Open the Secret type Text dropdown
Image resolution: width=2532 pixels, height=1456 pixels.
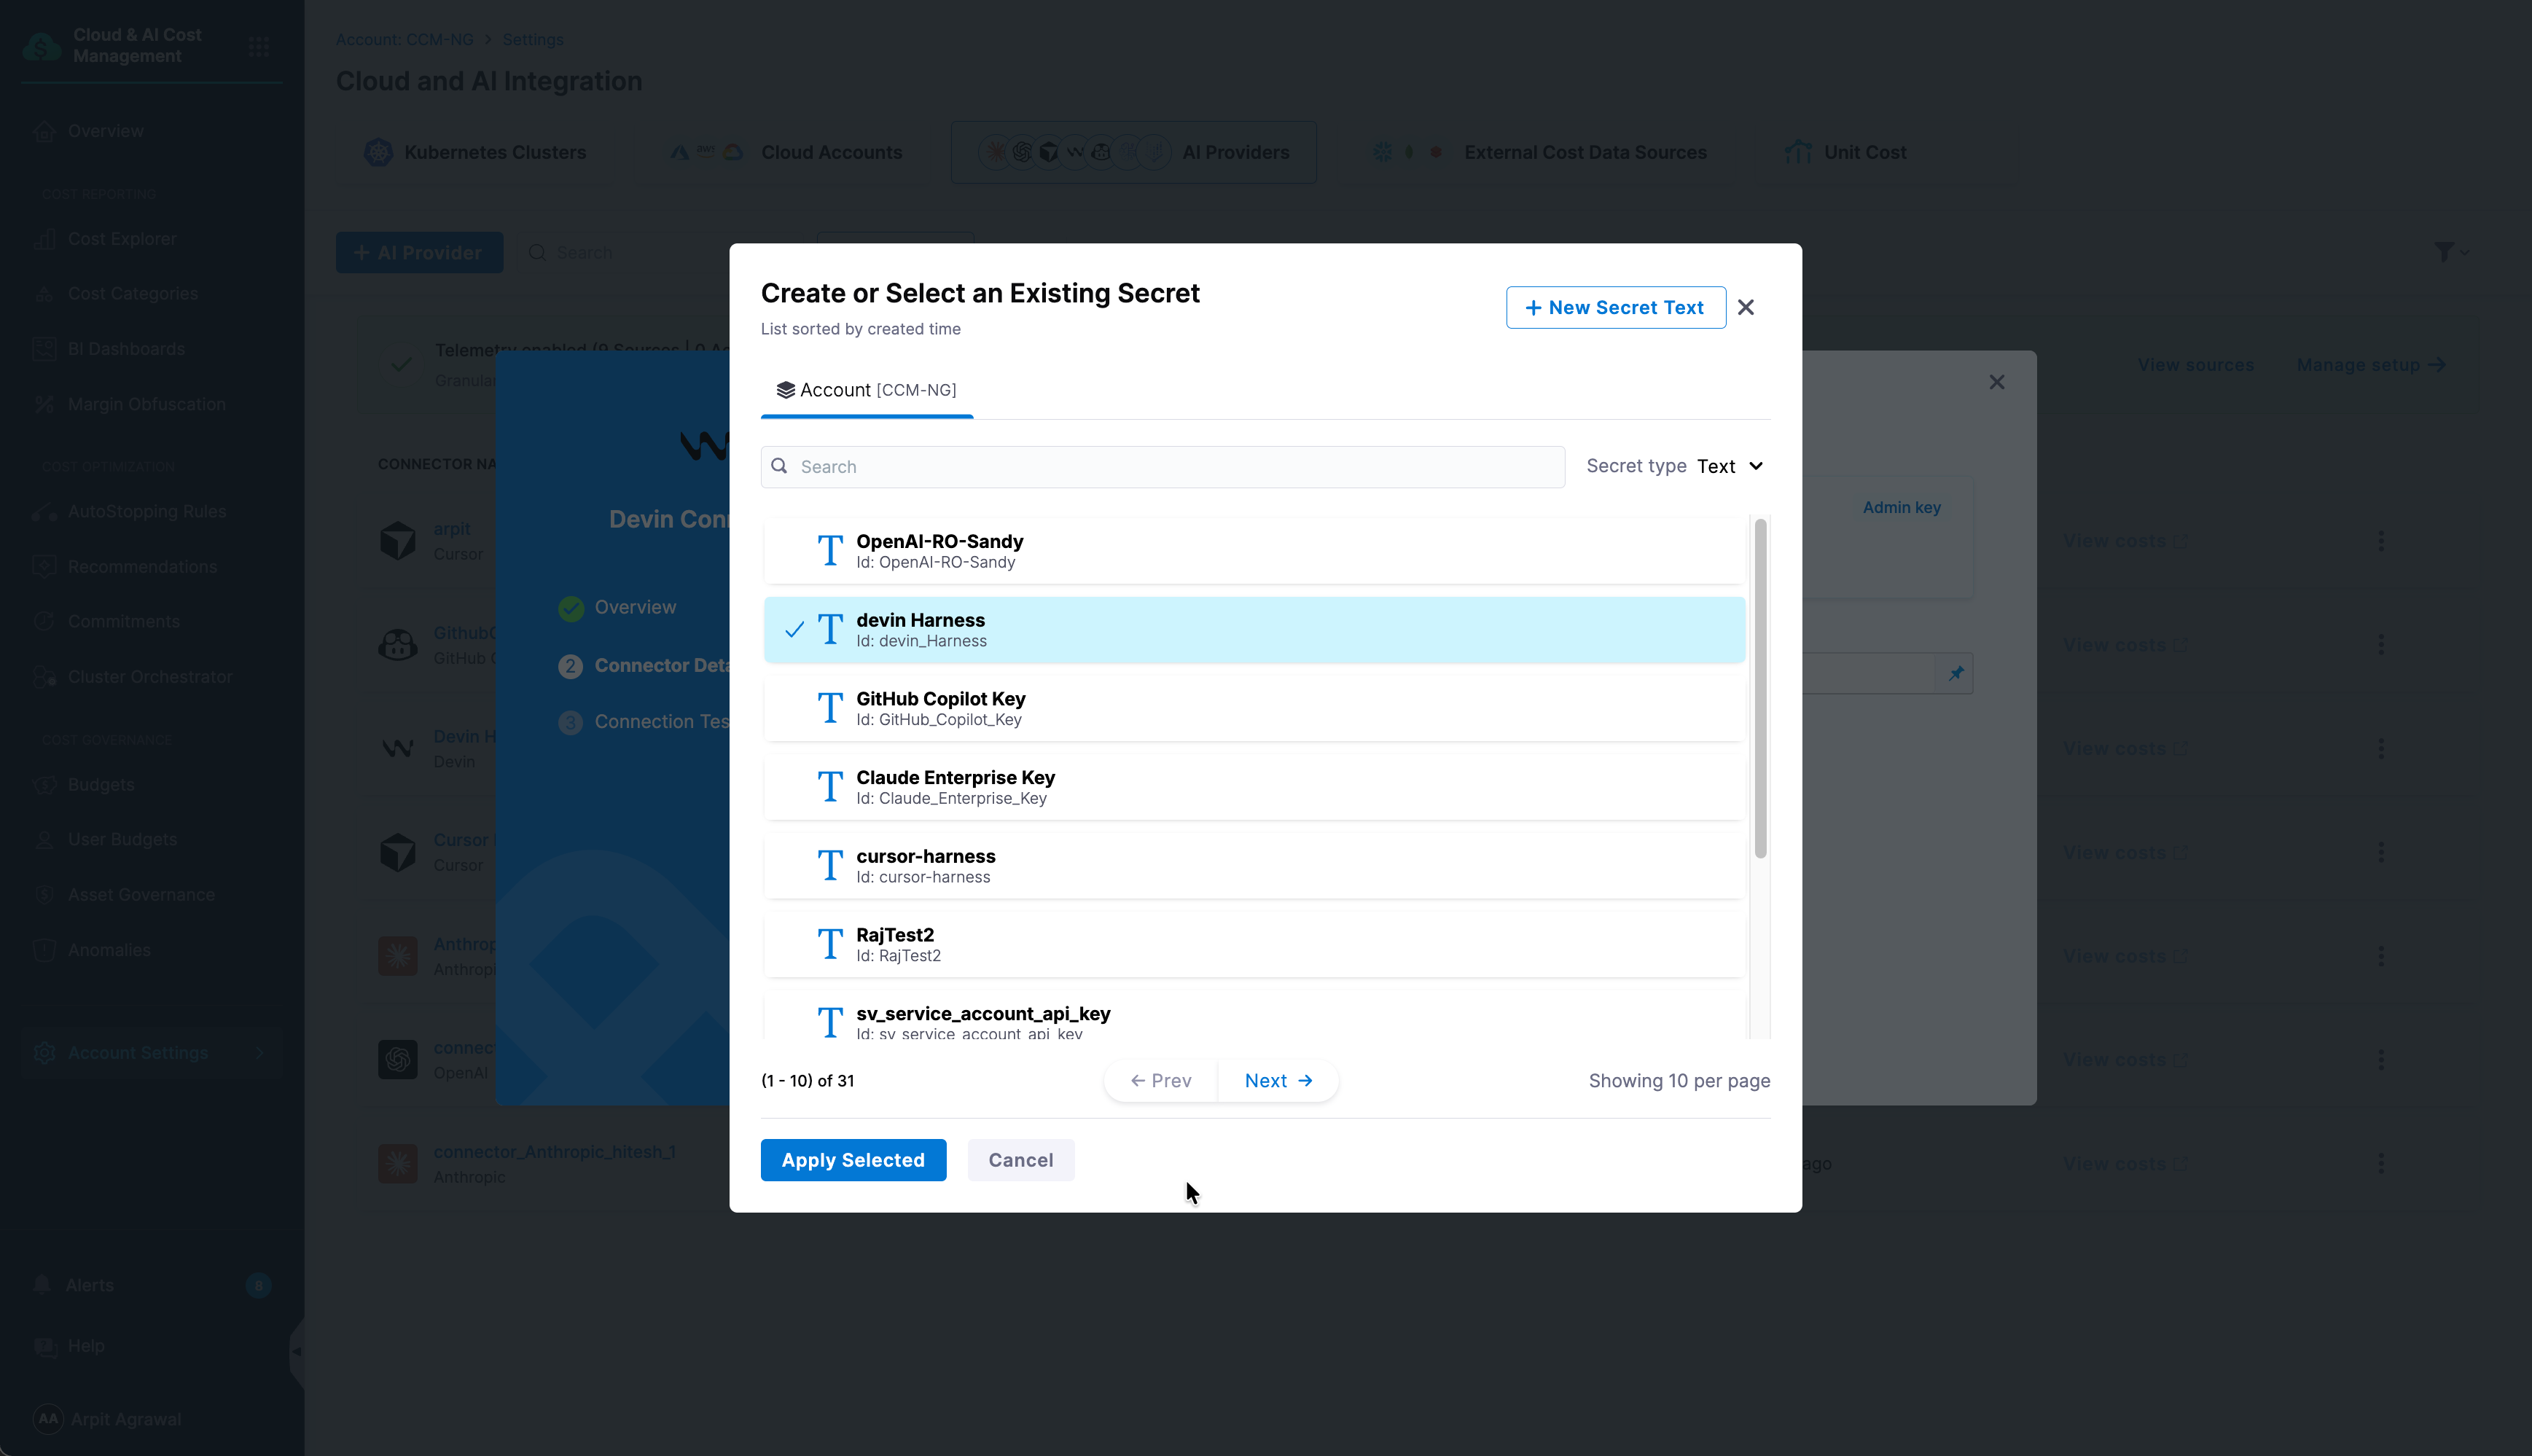(x=1730, y=466)
